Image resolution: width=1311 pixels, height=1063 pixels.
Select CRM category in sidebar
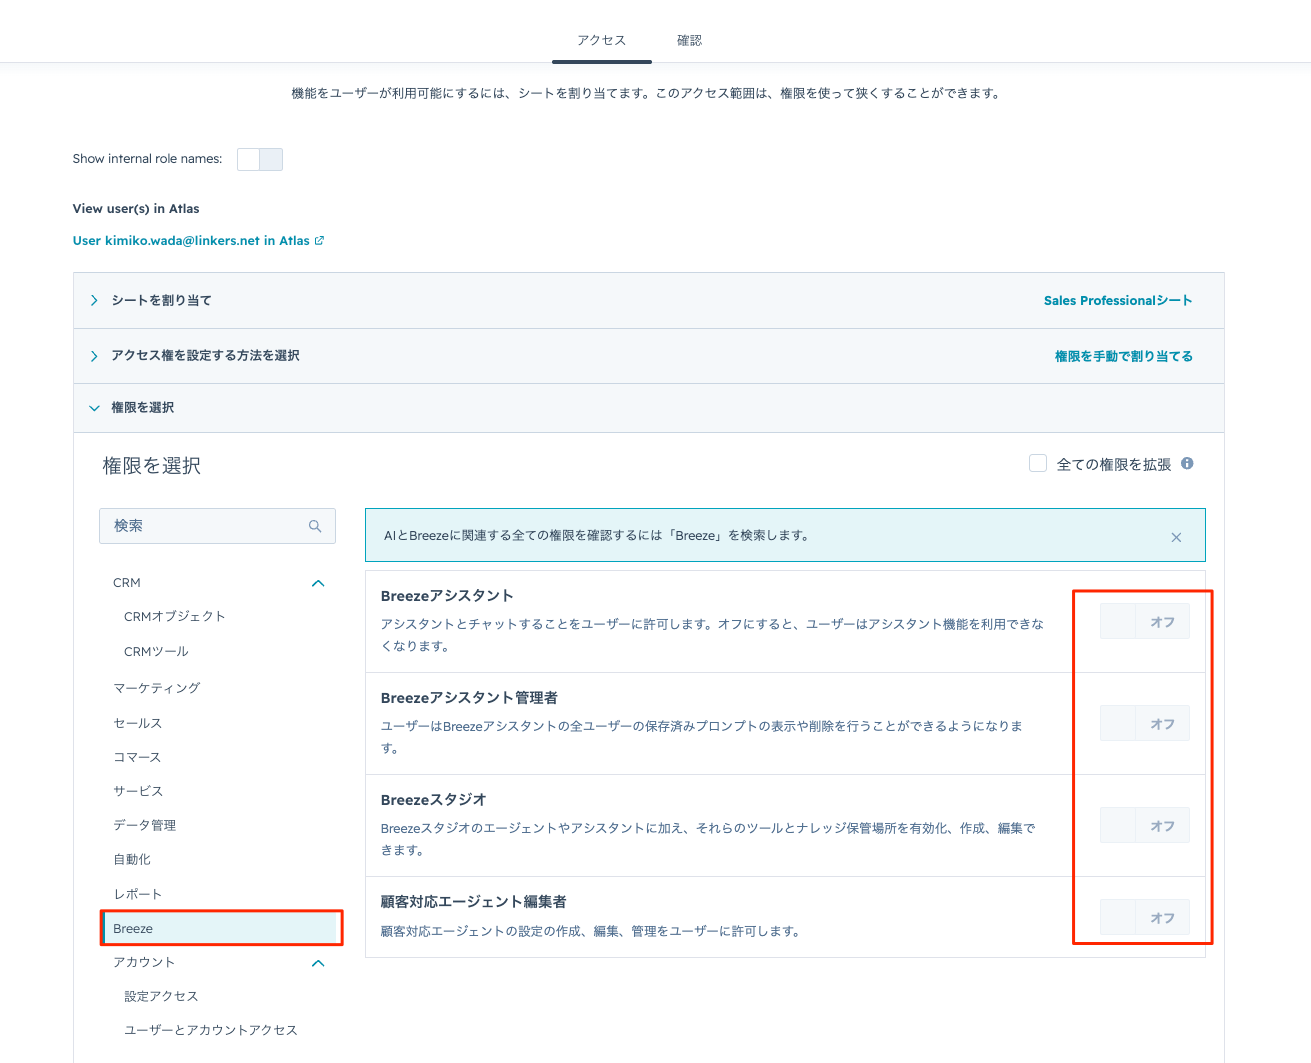coord(127,583)
